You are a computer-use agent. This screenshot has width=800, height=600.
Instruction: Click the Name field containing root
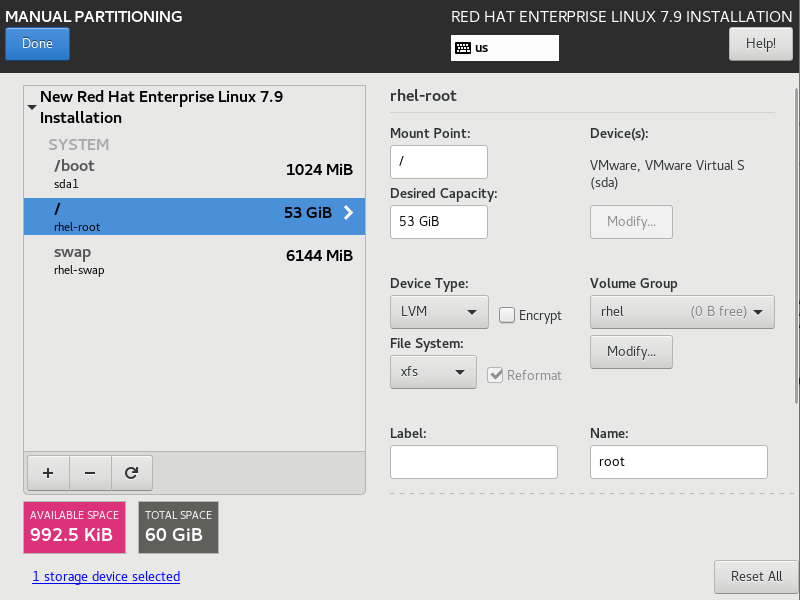coord(679,462)
